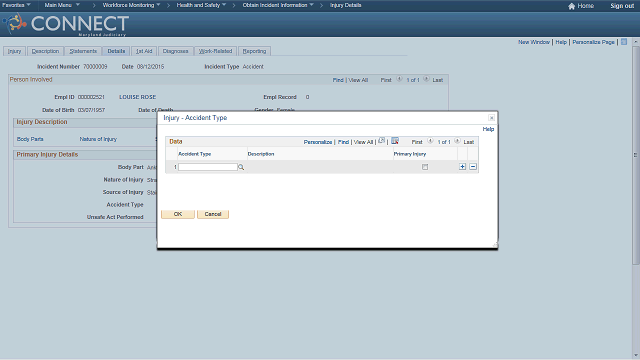Open the Work-Related tab

pyautogui.click(x=216, y=51)
